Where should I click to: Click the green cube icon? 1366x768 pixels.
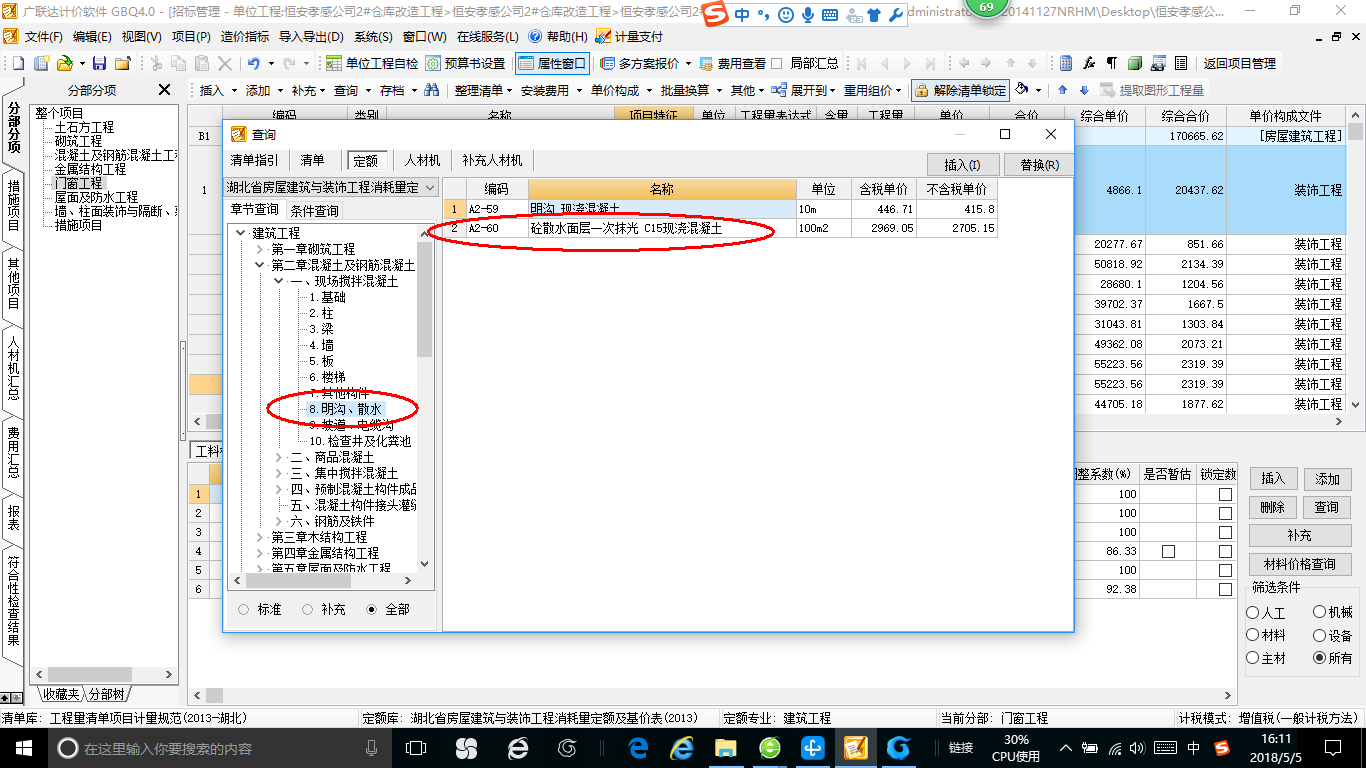(1135, 63)
